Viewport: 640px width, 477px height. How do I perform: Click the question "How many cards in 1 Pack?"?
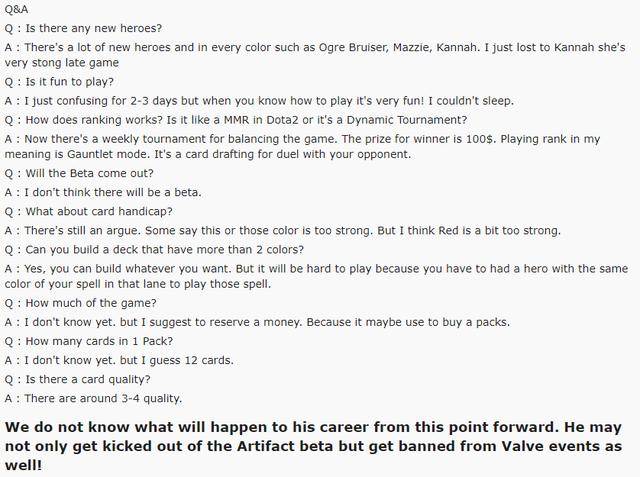tap(89, 341)
